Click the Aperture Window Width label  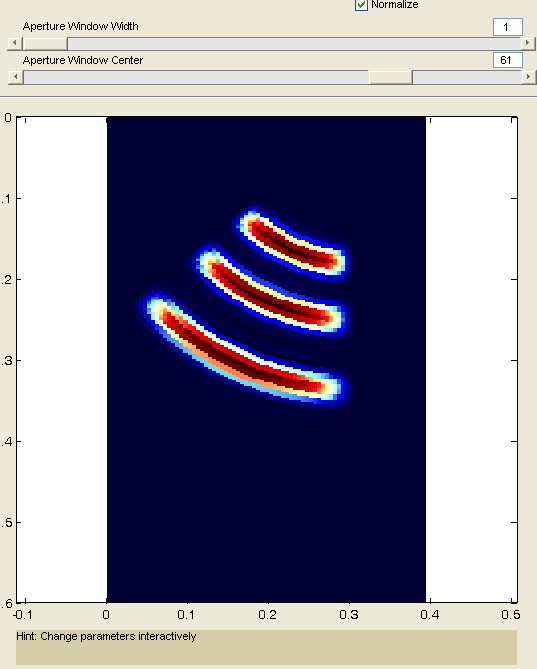pyautogui.click(x=81, y=26)
